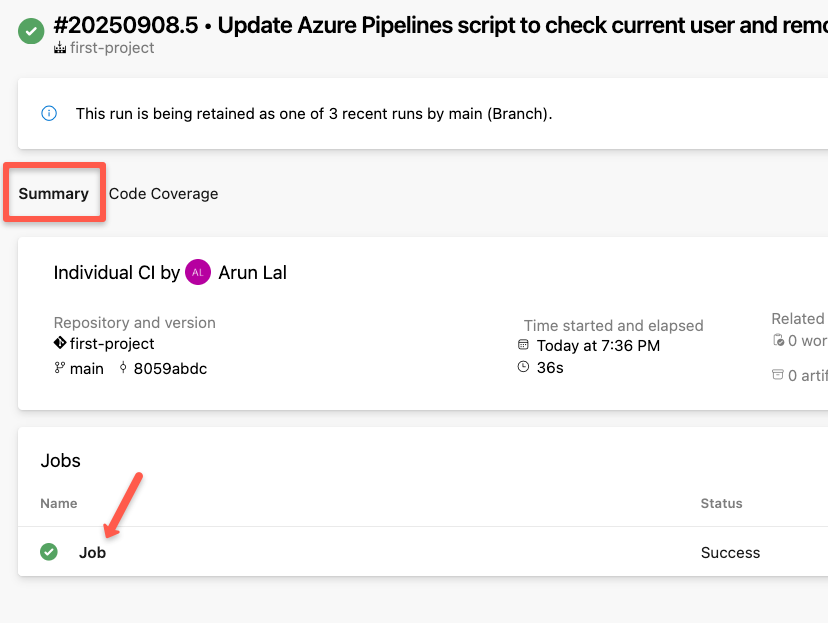Click the repository icon before first-project name
This screenshot has width=828, height=623.
[x=58, y=345]
